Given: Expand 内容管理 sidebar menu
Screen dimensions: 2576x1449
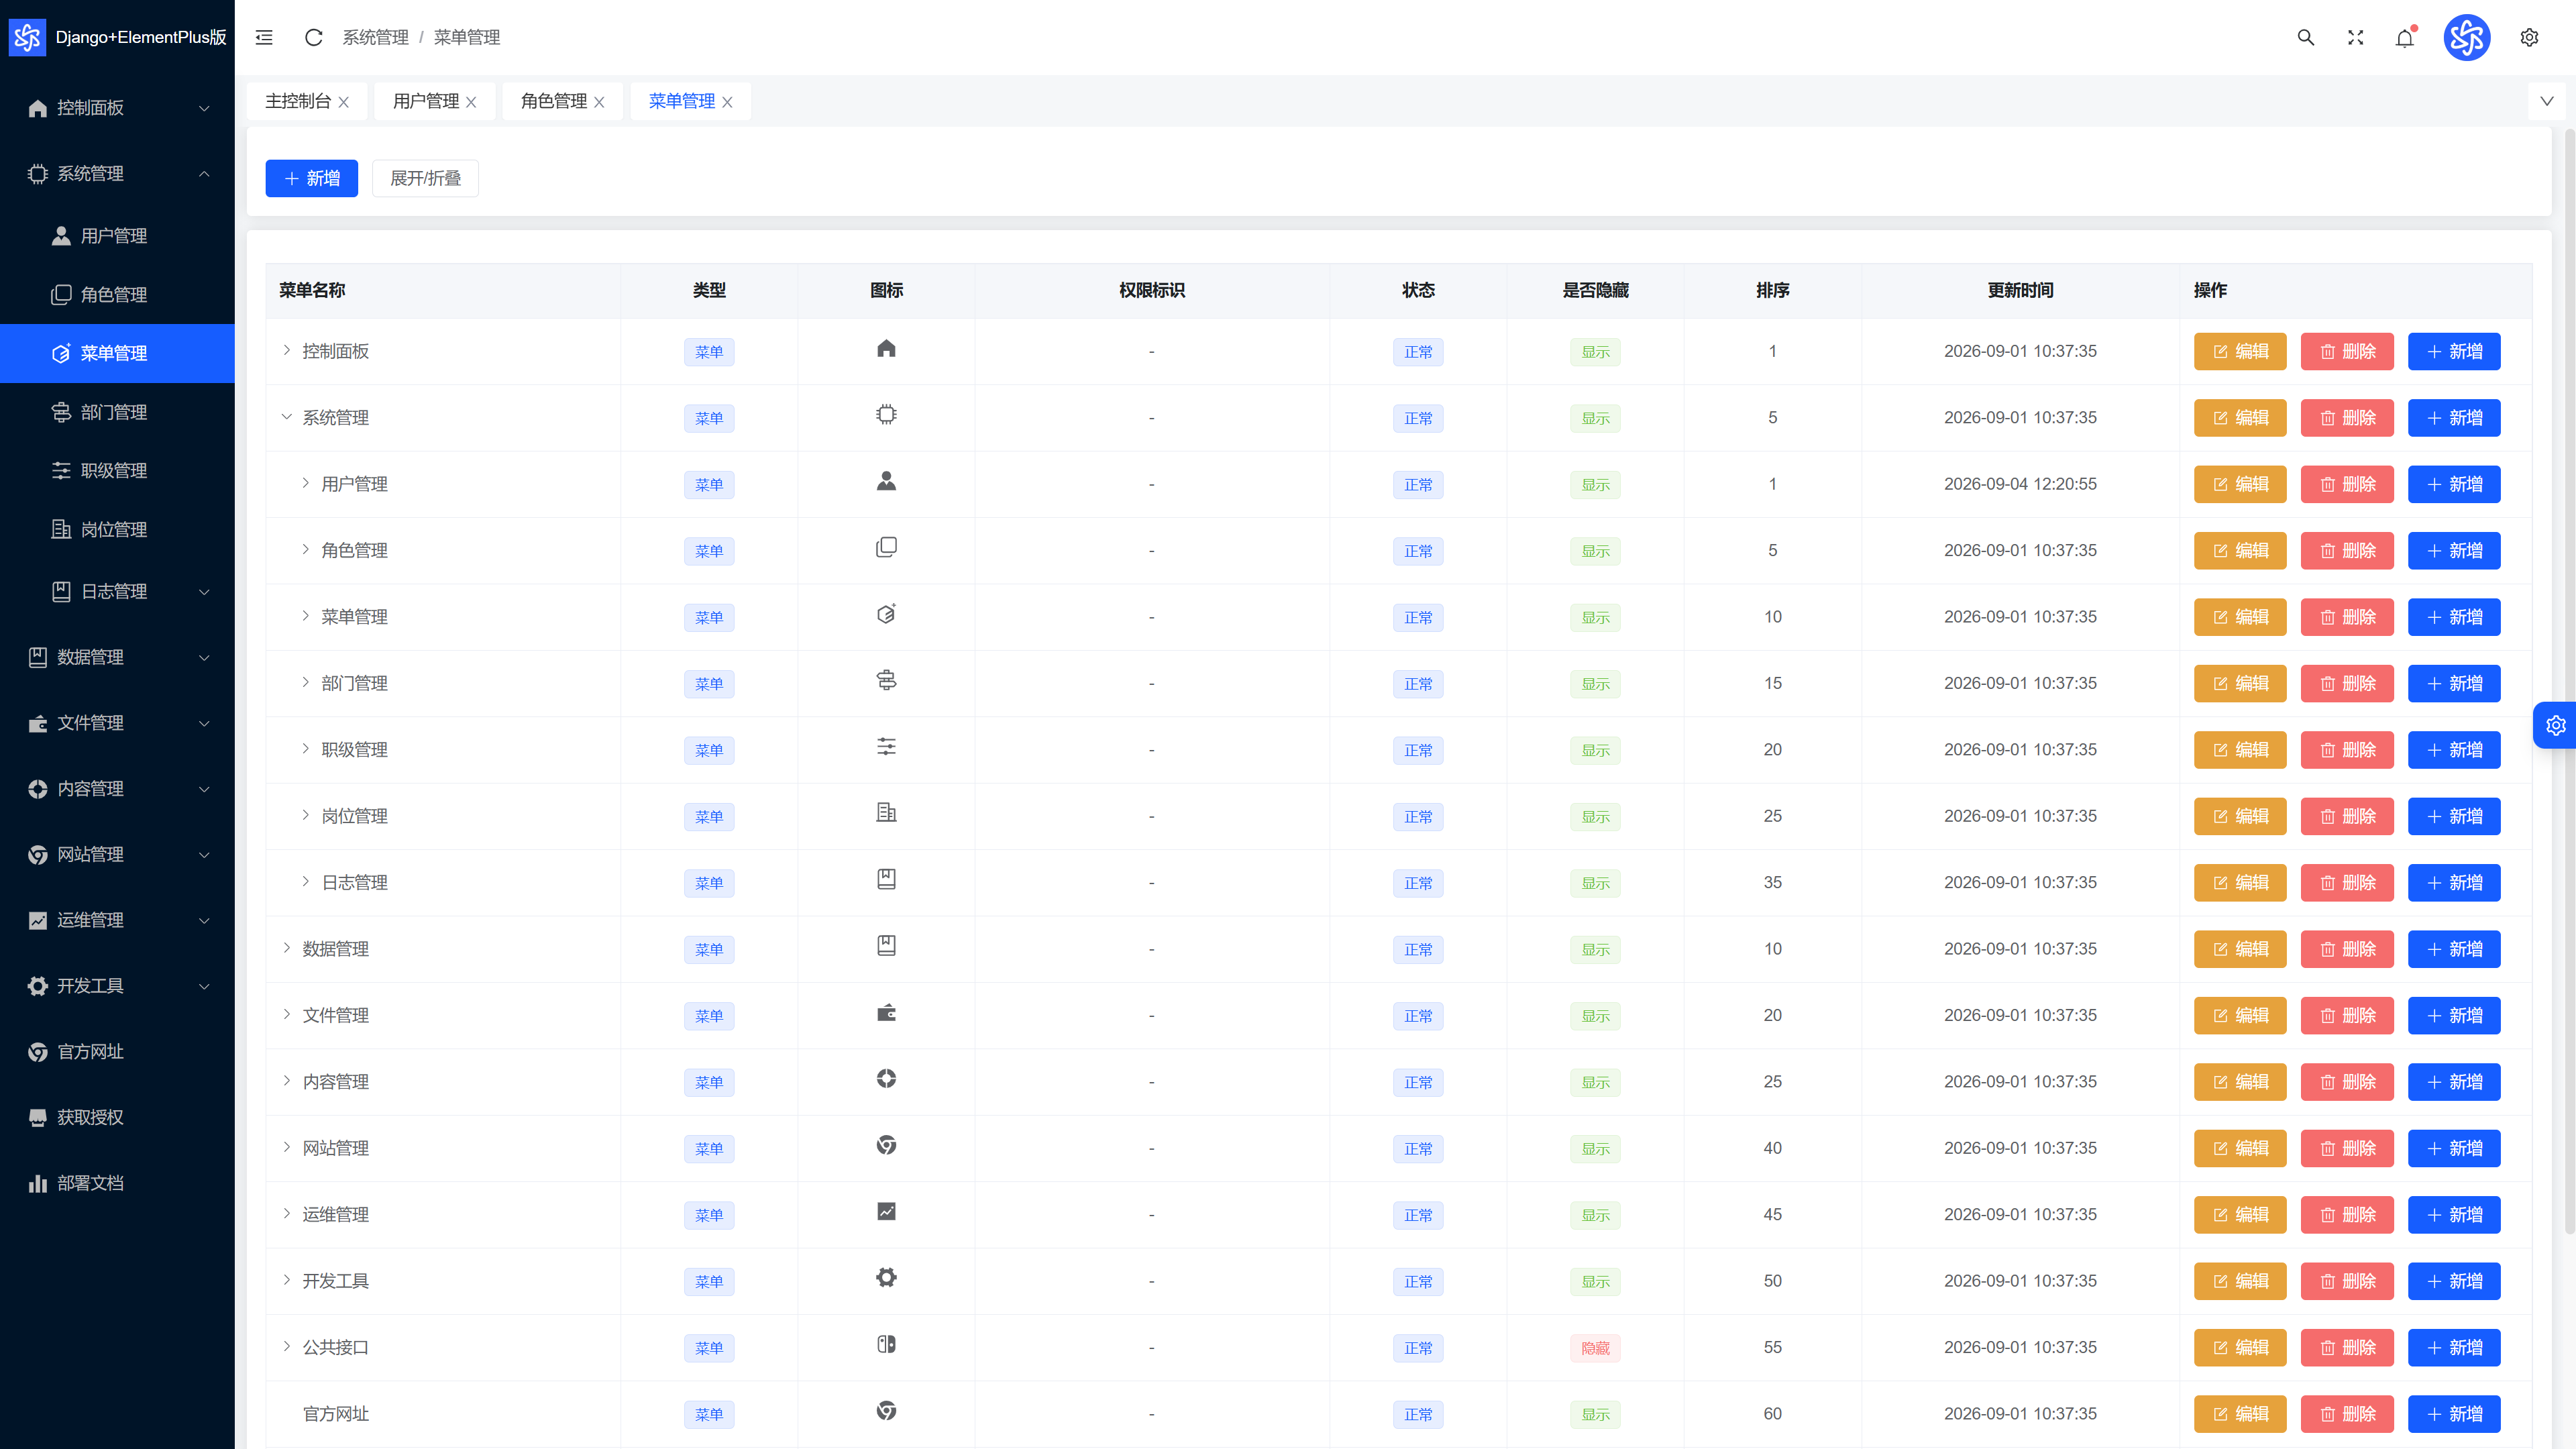Looking at the screenshot, I should point(117,789).
